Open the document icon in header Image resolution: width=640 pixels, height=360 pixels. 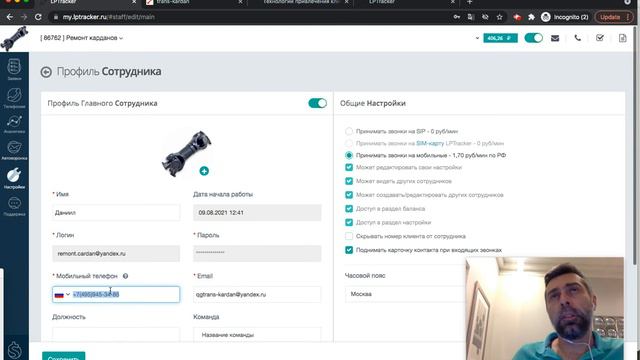[622, 38]
